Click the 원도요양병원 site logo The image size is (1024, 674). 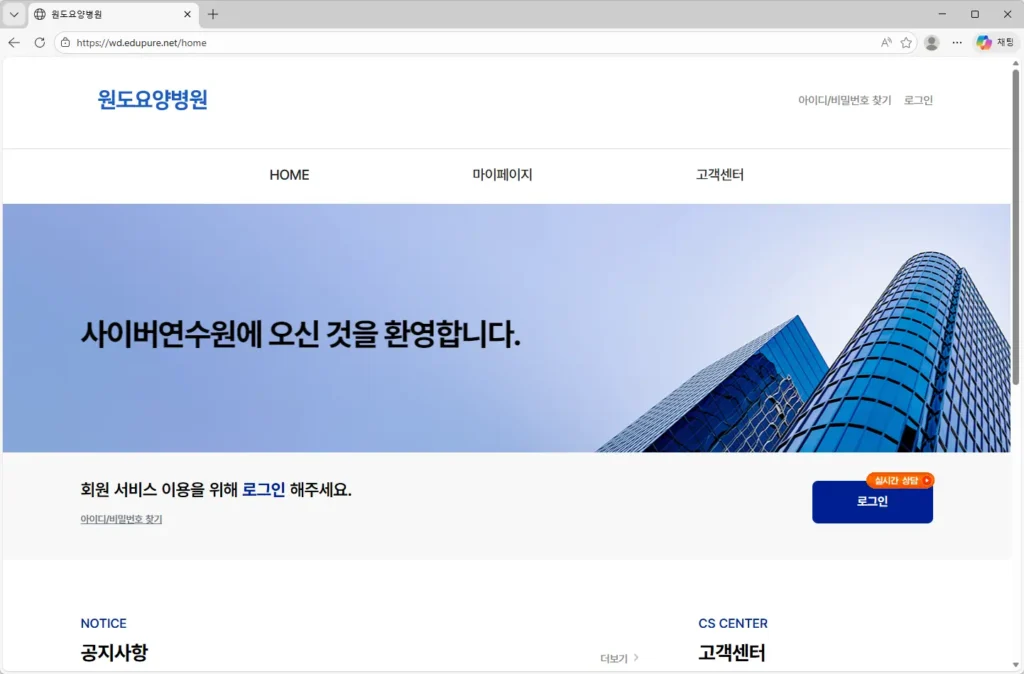pos(151,100)
